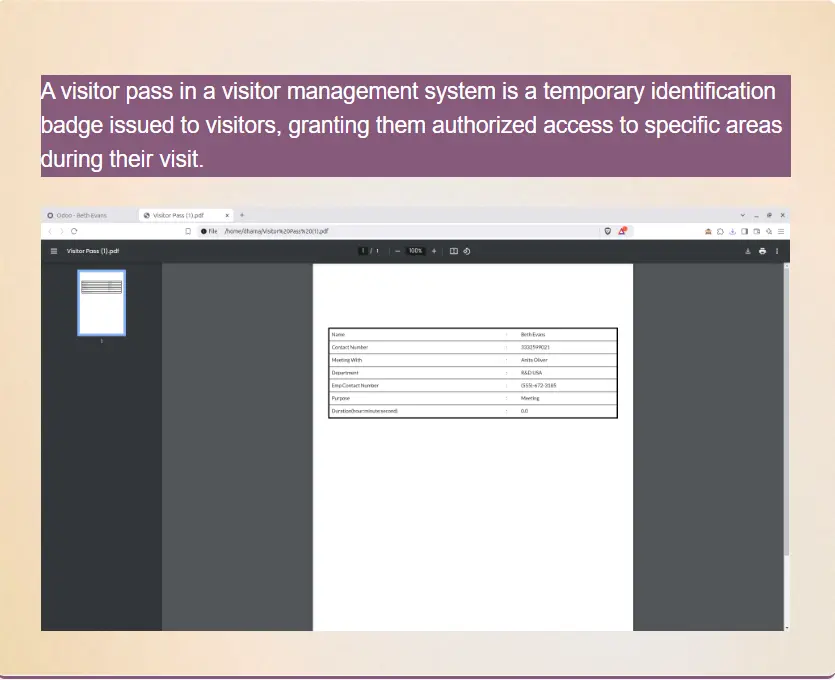The width and height of the screenshot is (835, 680).
Task: Click the PDF viewer vertical scrollbar
Action: point(786,420)
